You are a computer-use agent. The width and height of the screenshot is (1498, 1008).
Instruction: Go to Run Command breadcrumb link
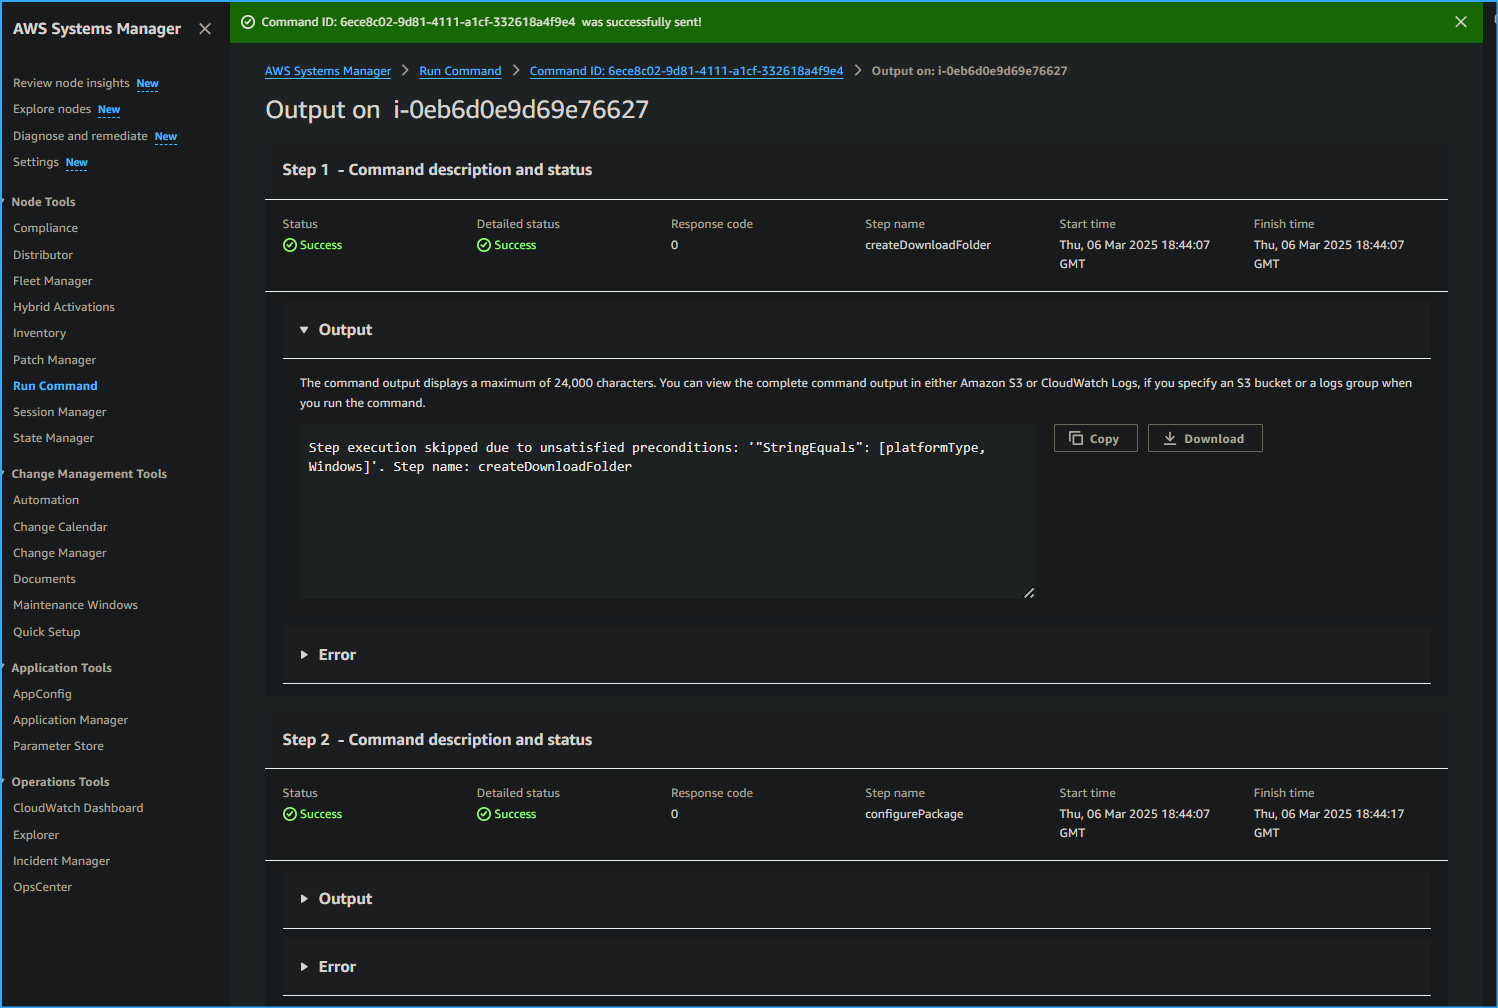pos(460,71)
